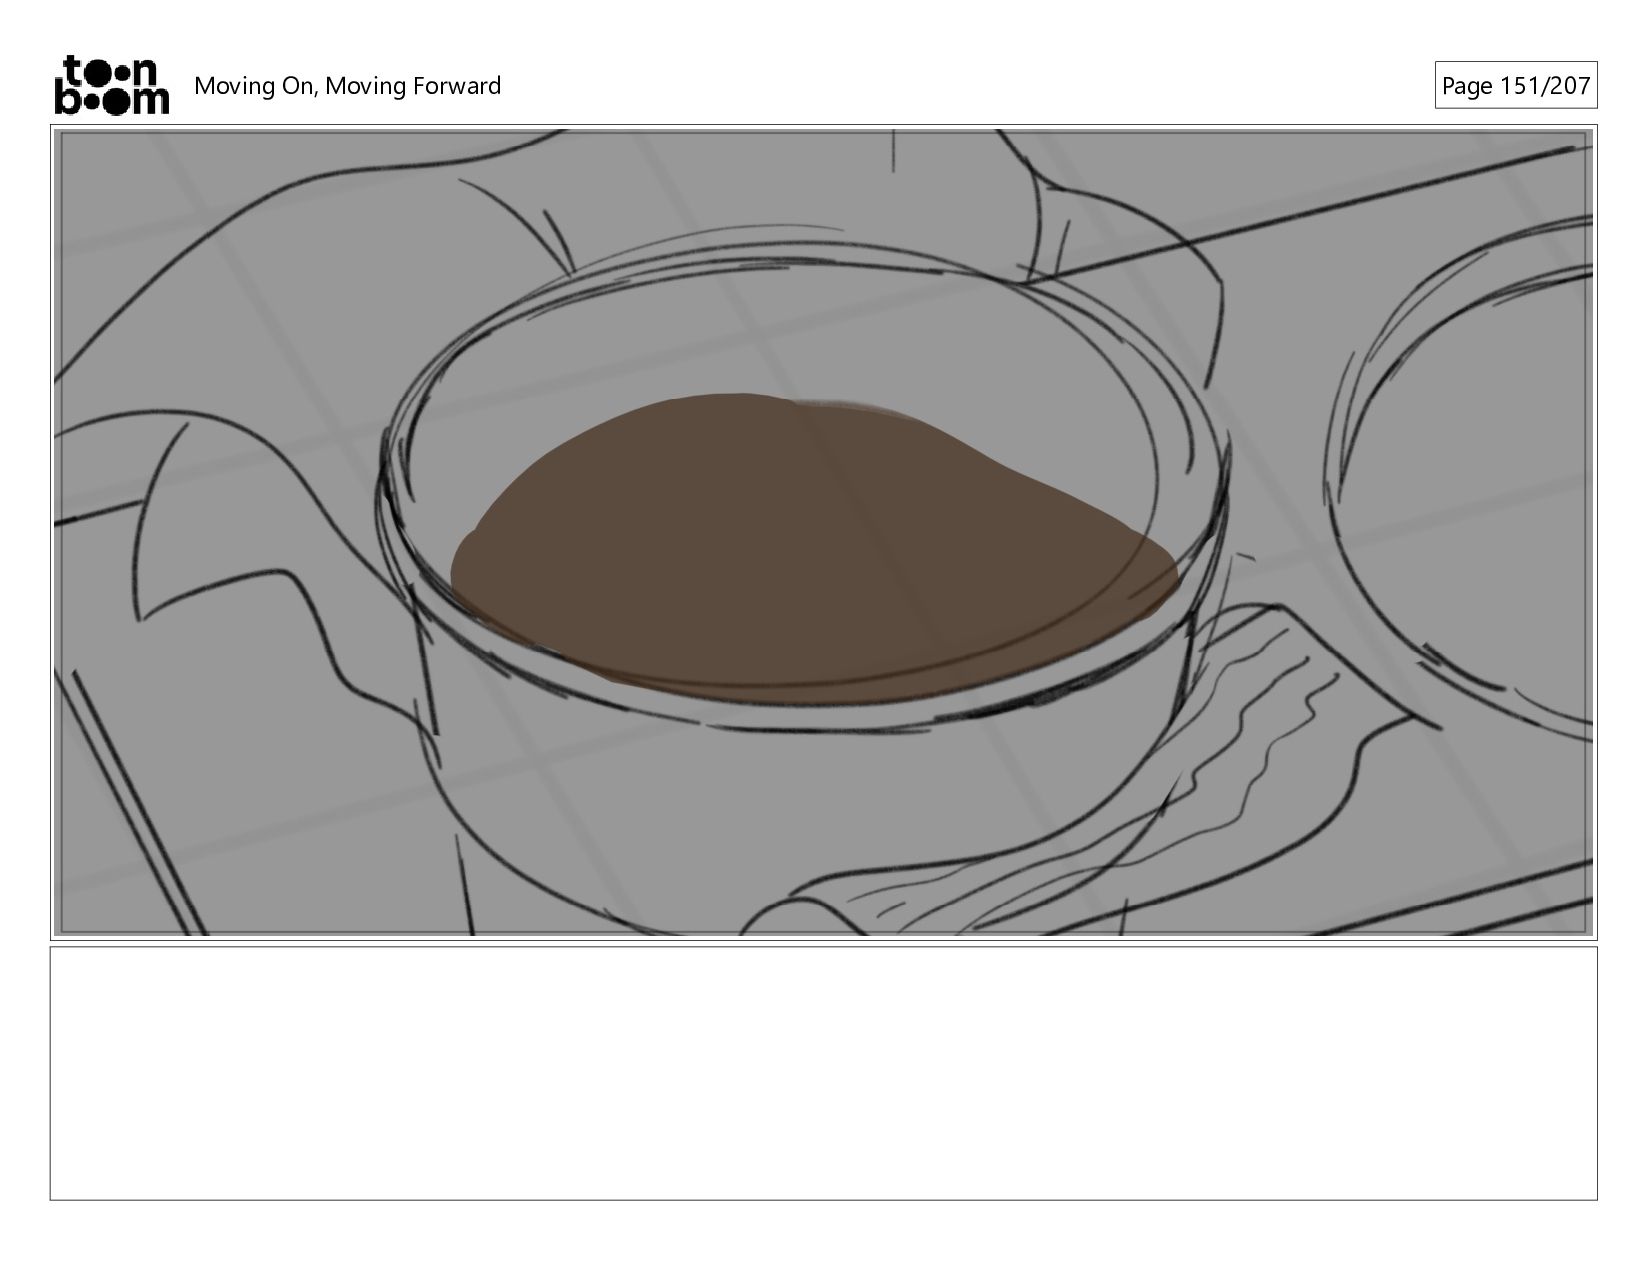Select the title text 'Moving On, Moving Forward'
The width and height of the screenshot is (1650, 1275).
tap(347, 86)
